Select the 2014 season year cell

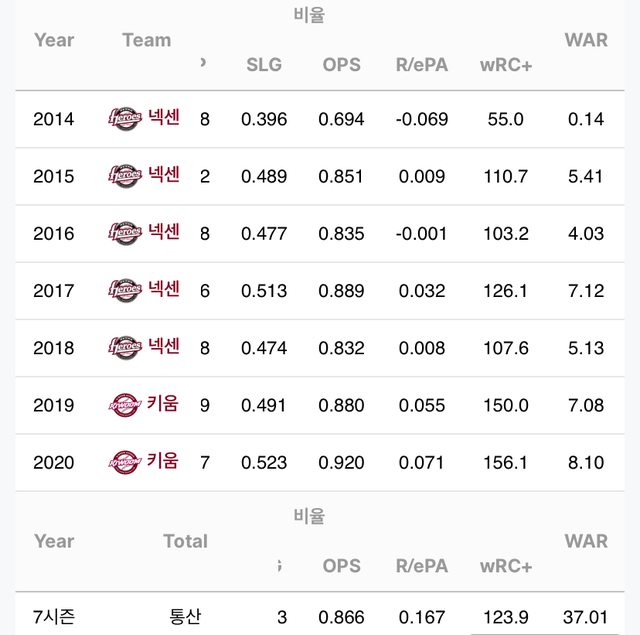pos(54,119)
